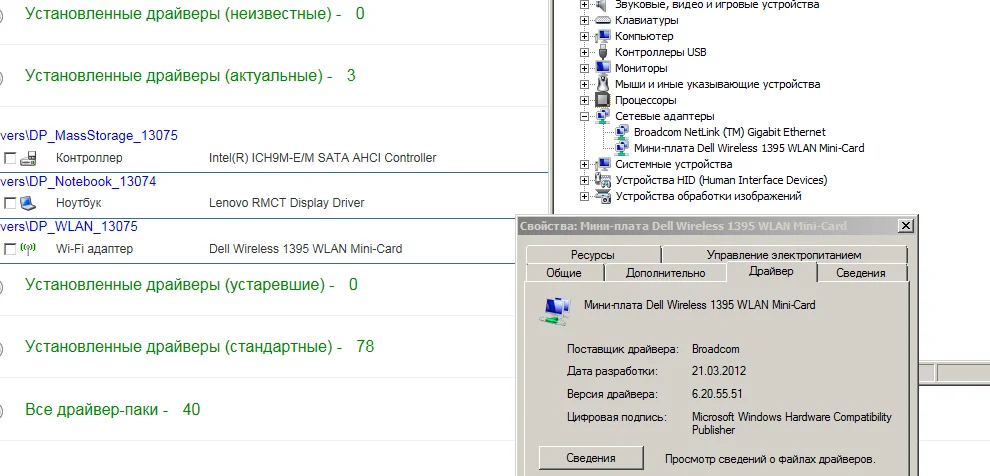The width and height of the screenshot is (990, 476).
Task: Expand the Клавиатуры tree node
Action: [x=584, y=20]
